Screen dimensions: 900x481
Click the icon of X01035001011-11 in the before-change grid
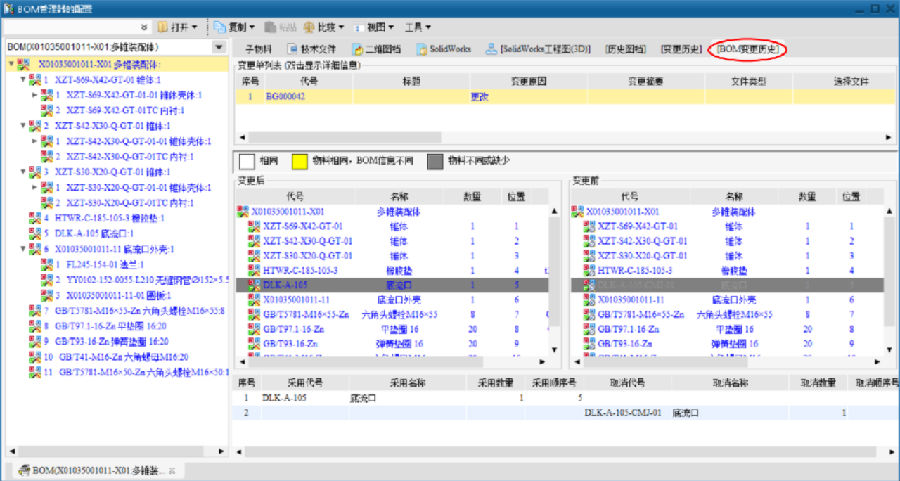coord(589,300)
